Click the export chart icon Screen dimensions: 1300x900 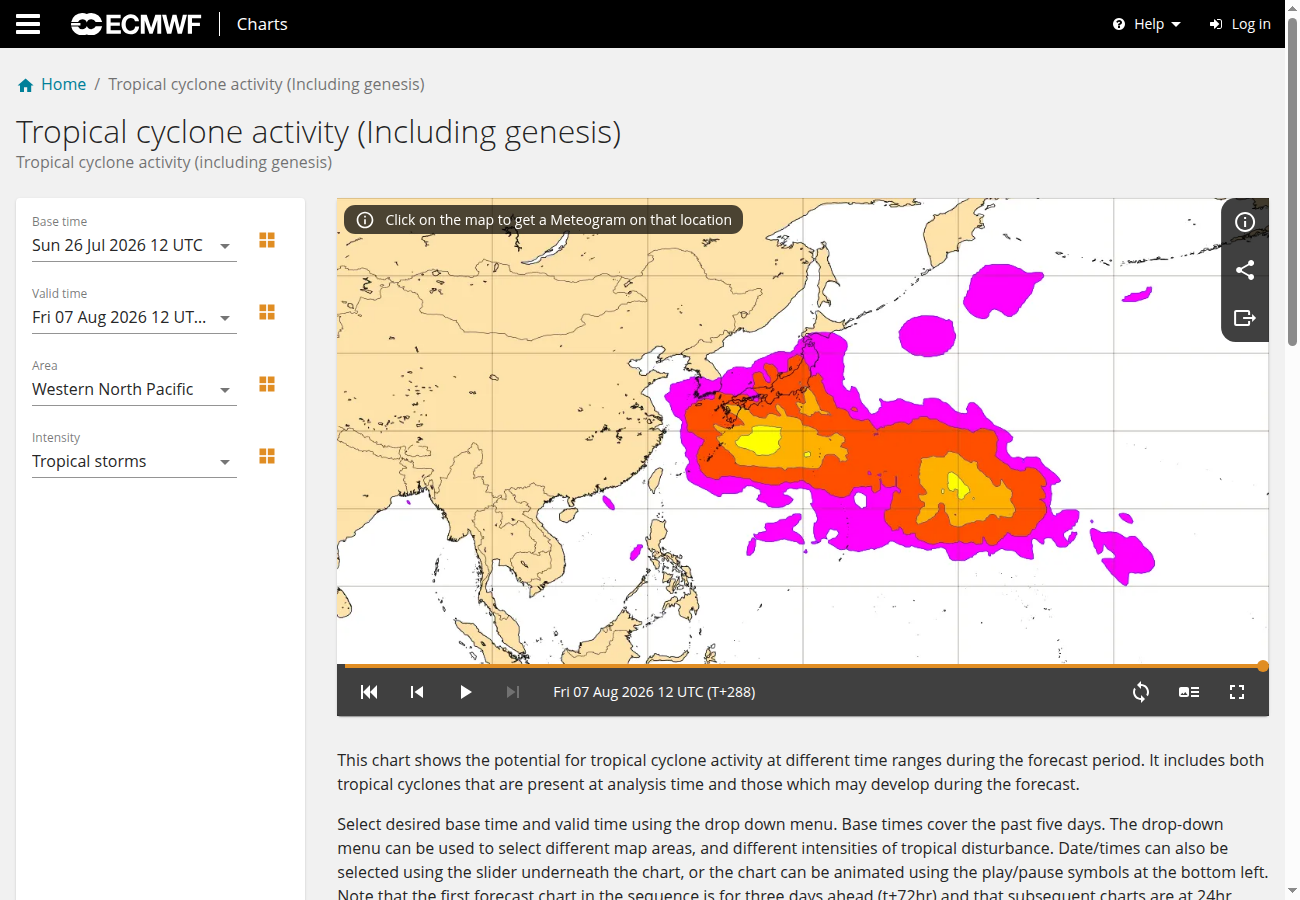1245,318
